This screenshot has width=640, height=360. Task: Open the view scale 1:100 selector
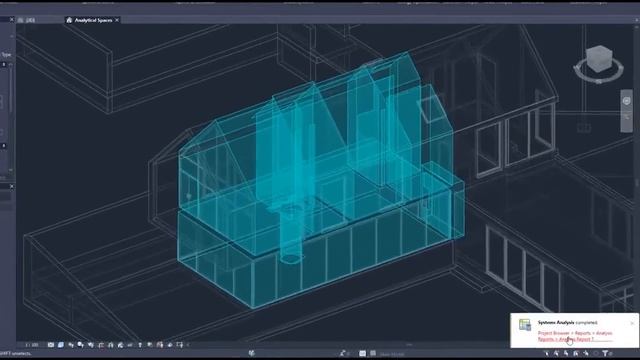pos(32,345)
